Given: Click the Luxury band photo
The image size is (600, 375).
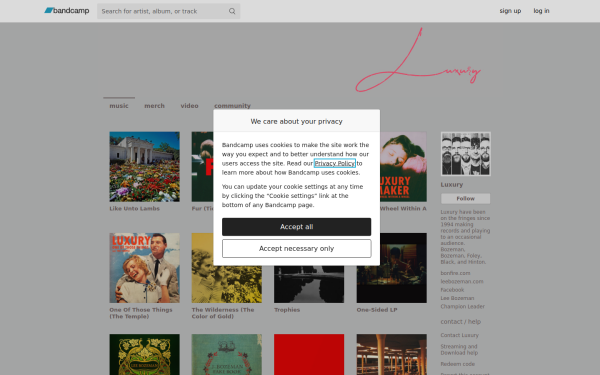Looking at the screenshot, I should point(466,154).
